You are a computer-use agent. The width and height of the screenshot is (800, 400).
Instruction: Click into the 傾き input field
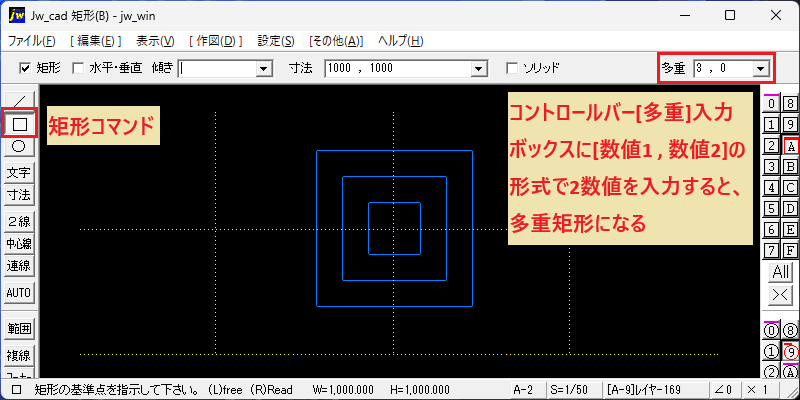(x=218, y=68)
